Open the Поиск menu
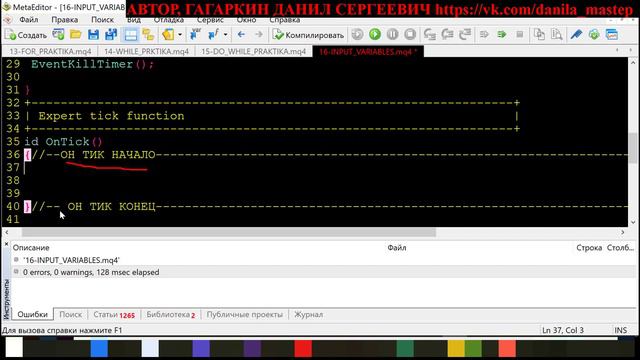 tap(102, 20)
